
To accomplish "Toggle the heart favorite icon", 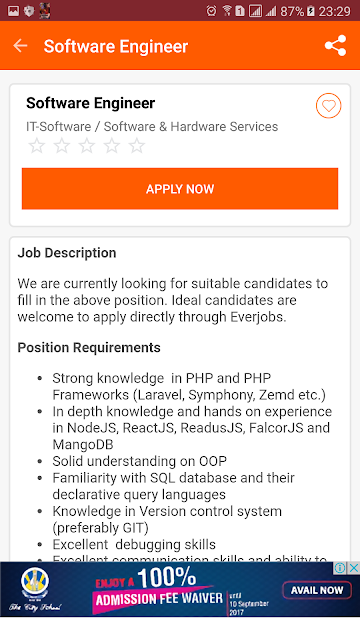I will click(x=329, y=106).
